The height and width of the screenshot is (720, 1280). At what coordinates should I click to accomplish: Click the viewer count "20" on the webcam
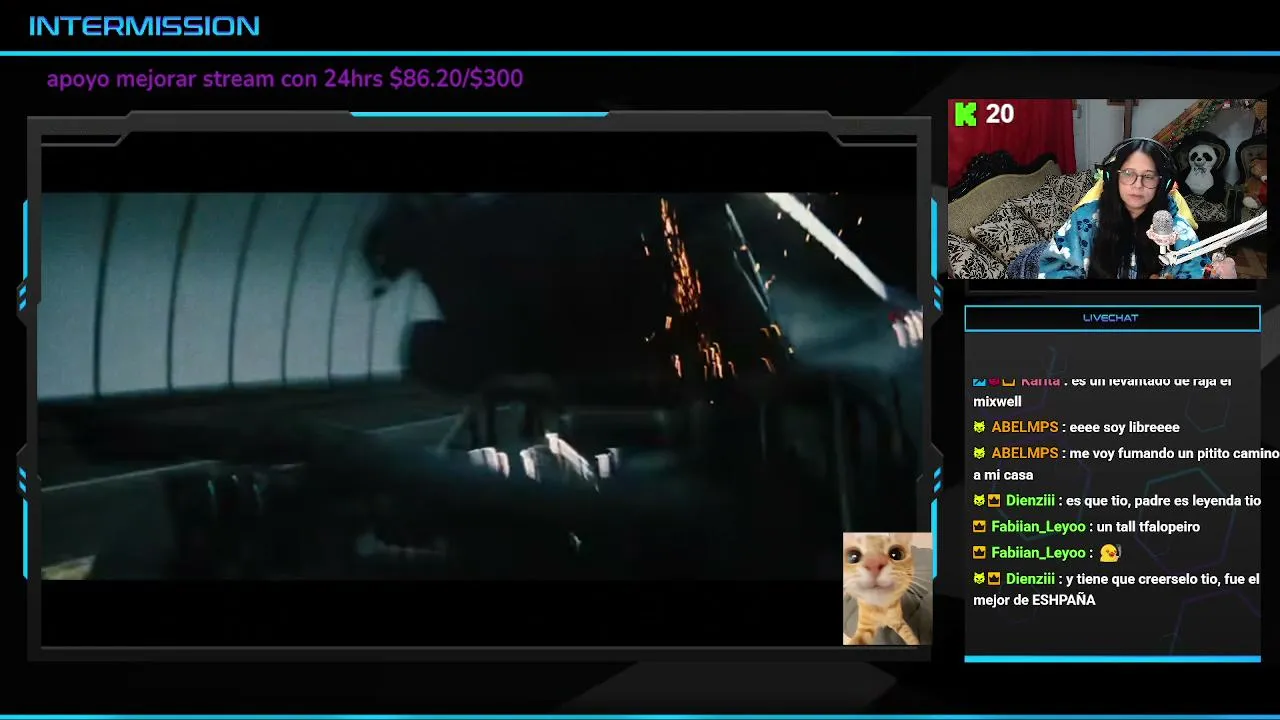click(1000, 114)
